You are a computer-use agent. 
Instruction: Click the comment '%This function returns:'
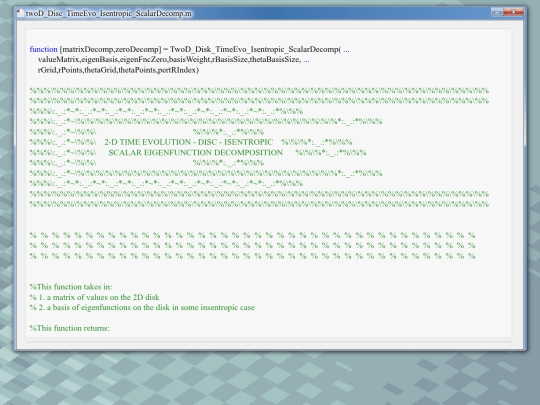[x=70, y=328]
